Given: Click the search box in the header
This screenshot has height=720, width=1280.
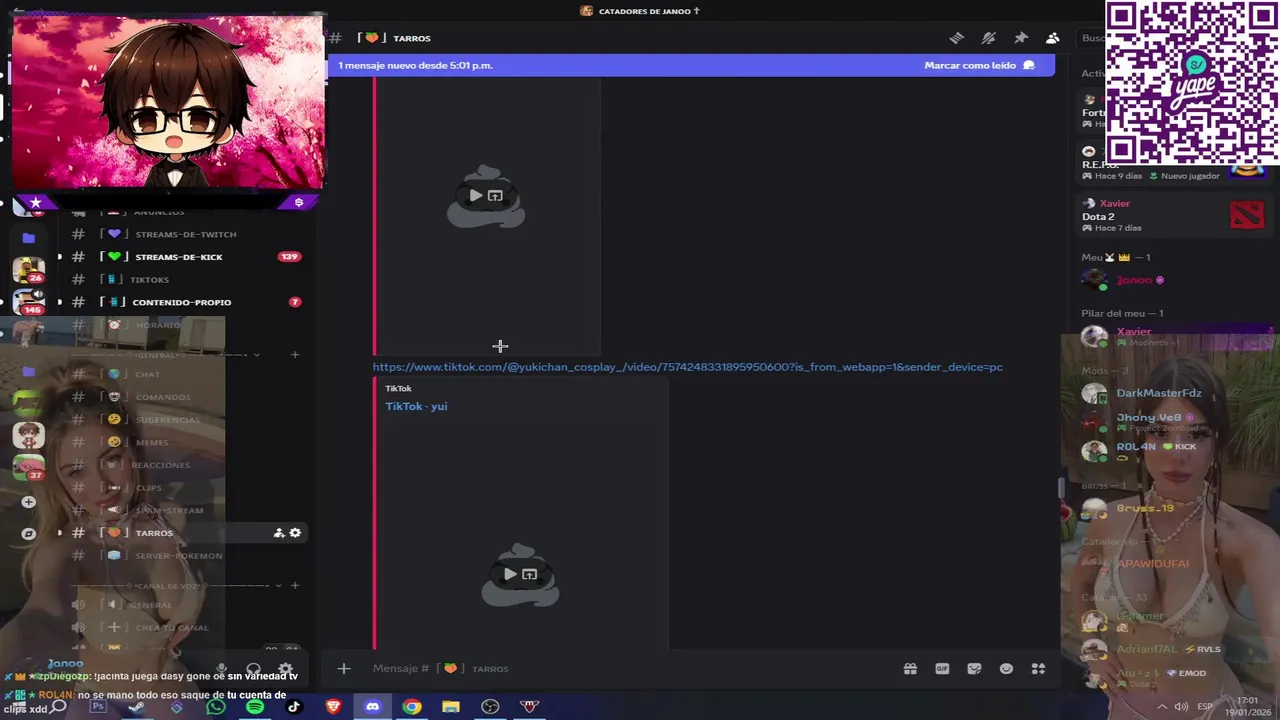Looking at the screenshot, I should 1091,38.
